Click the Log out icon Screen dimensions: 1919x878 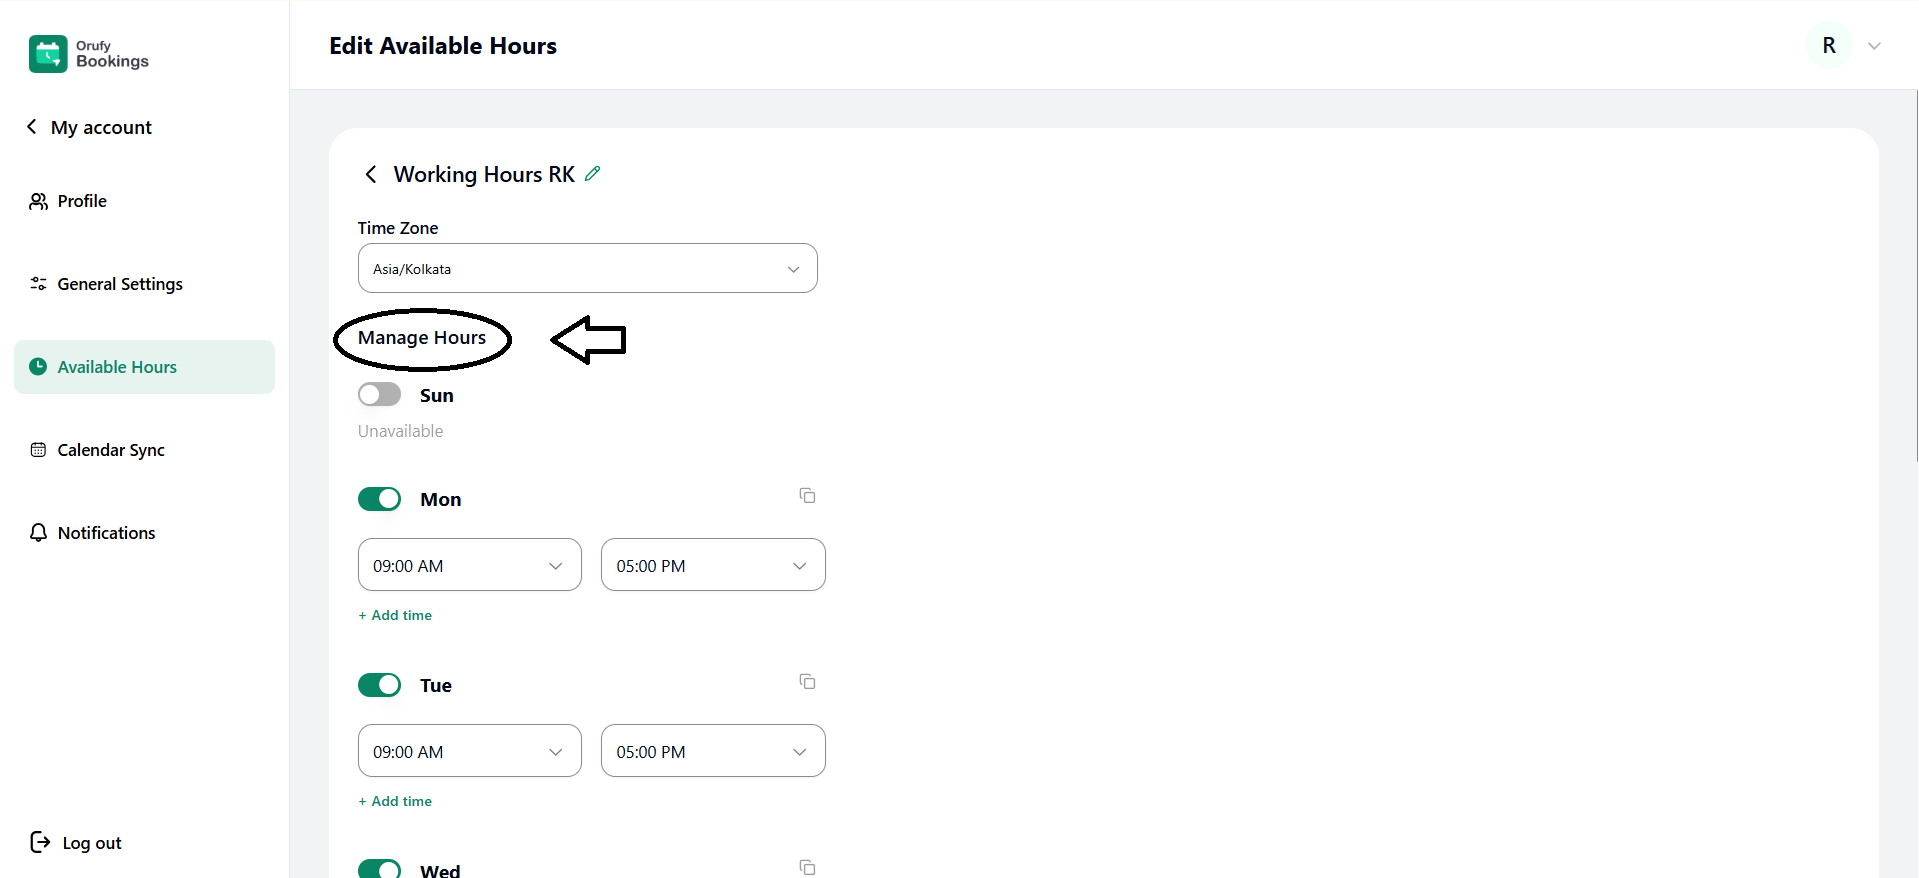click(x=40, y=842)
